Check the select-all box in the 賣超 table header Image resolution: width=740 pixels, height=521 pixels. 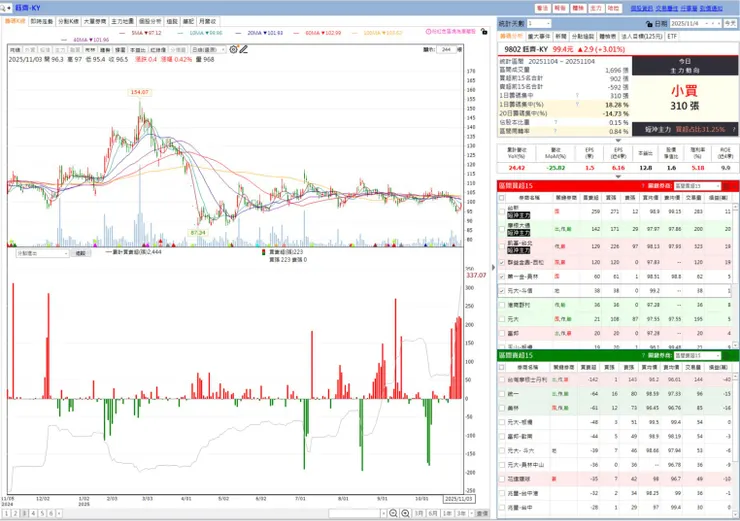click(x=502, y=367)
